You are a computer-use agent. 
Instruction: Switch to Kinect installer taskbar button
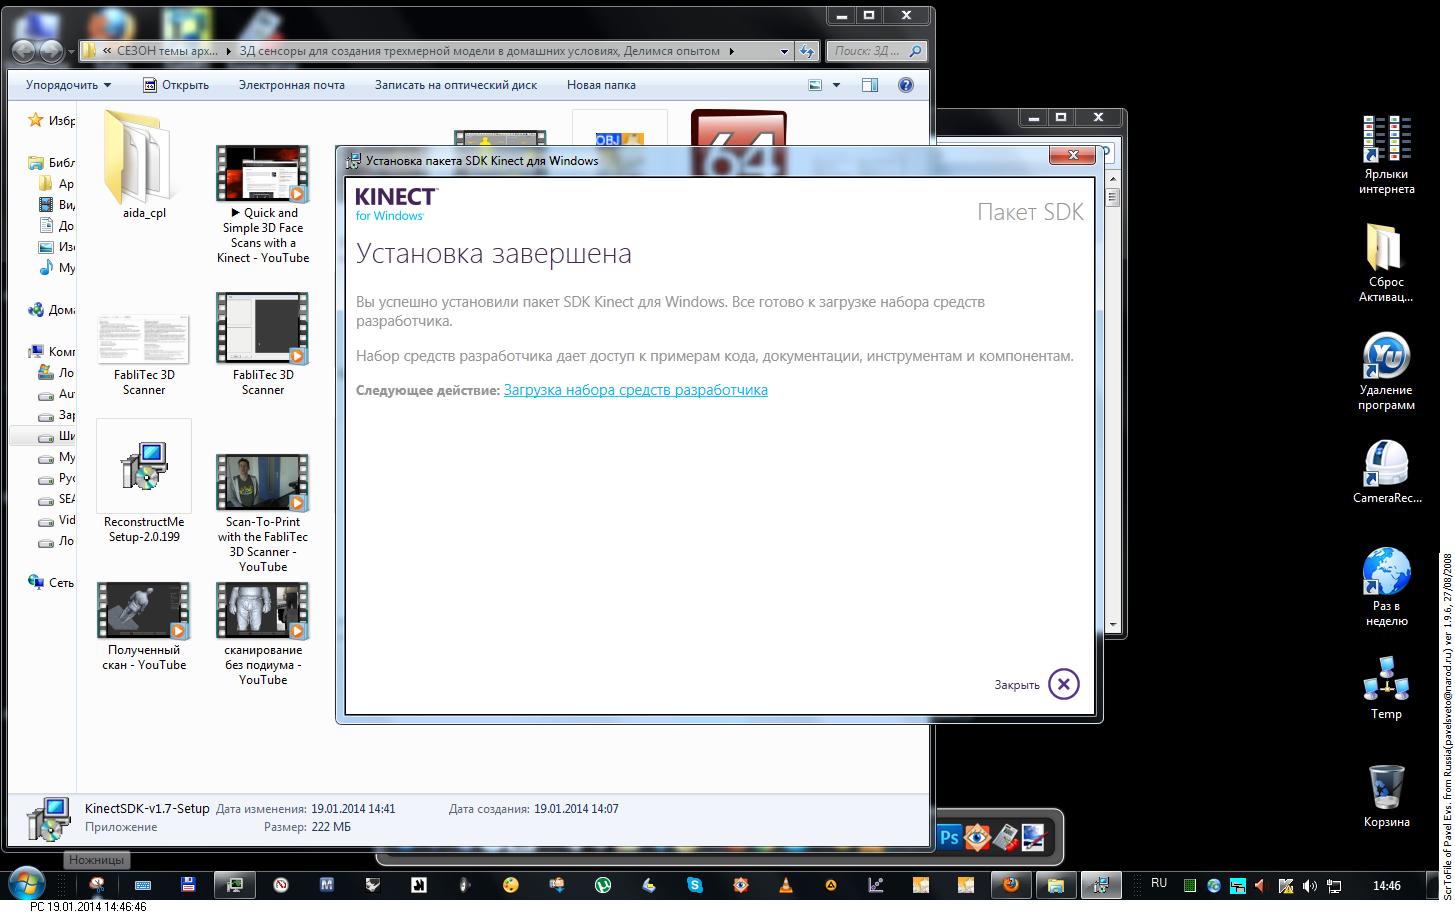click(1101, 884)
